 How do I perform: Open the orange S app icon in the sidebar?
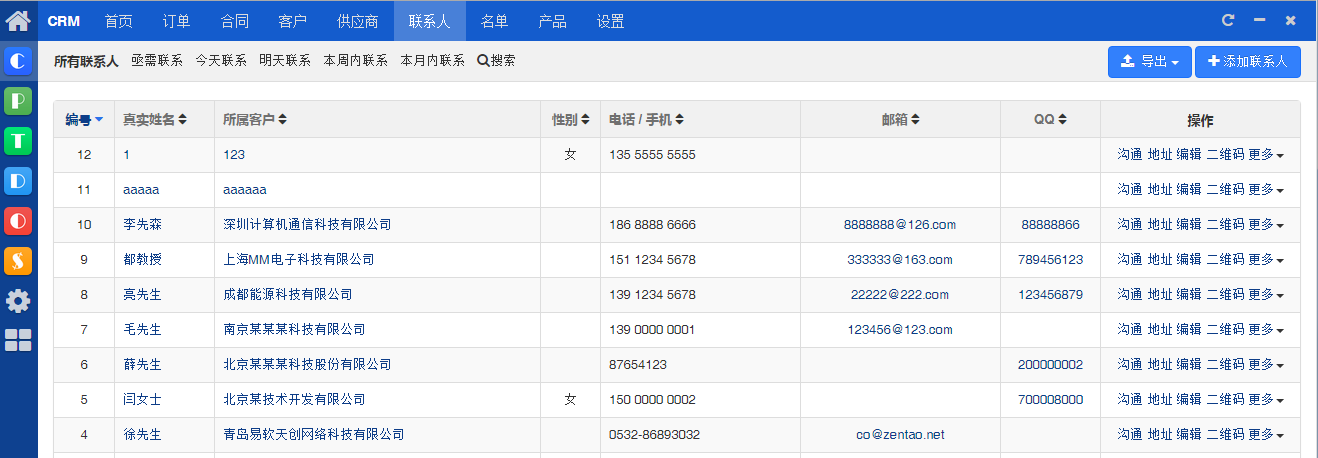point(18,261)
